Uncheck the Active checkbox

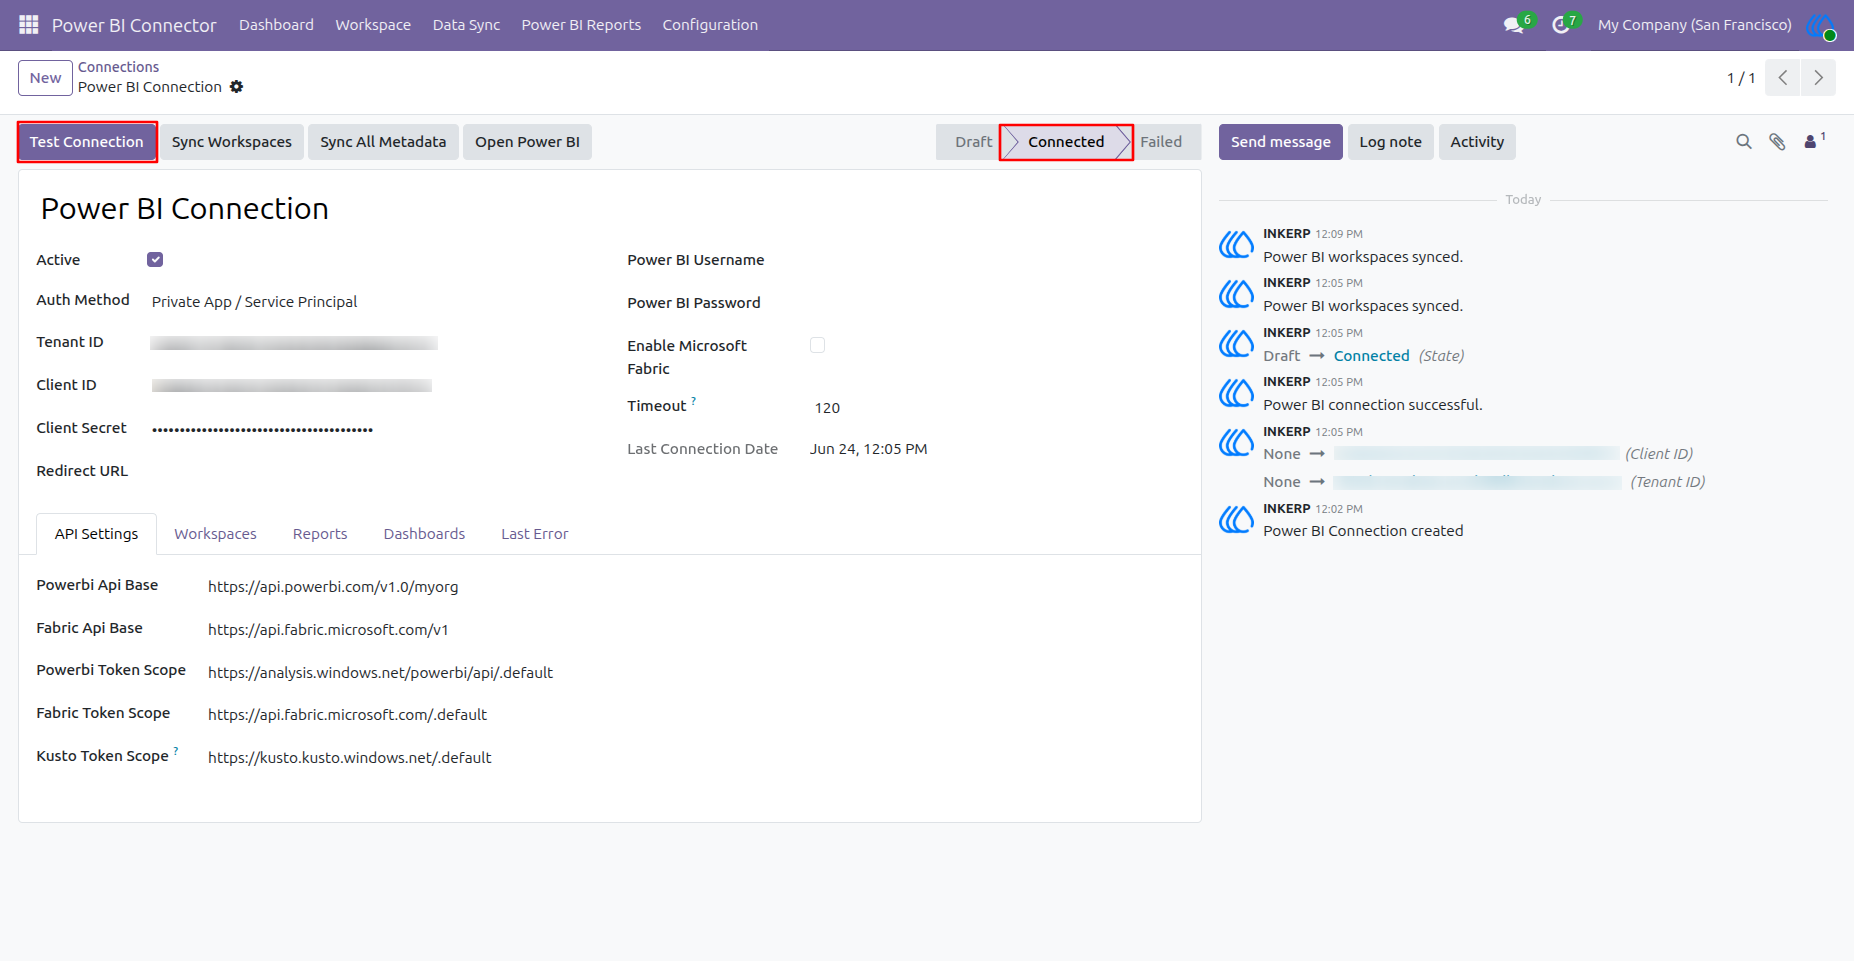(x=155, y=260)
